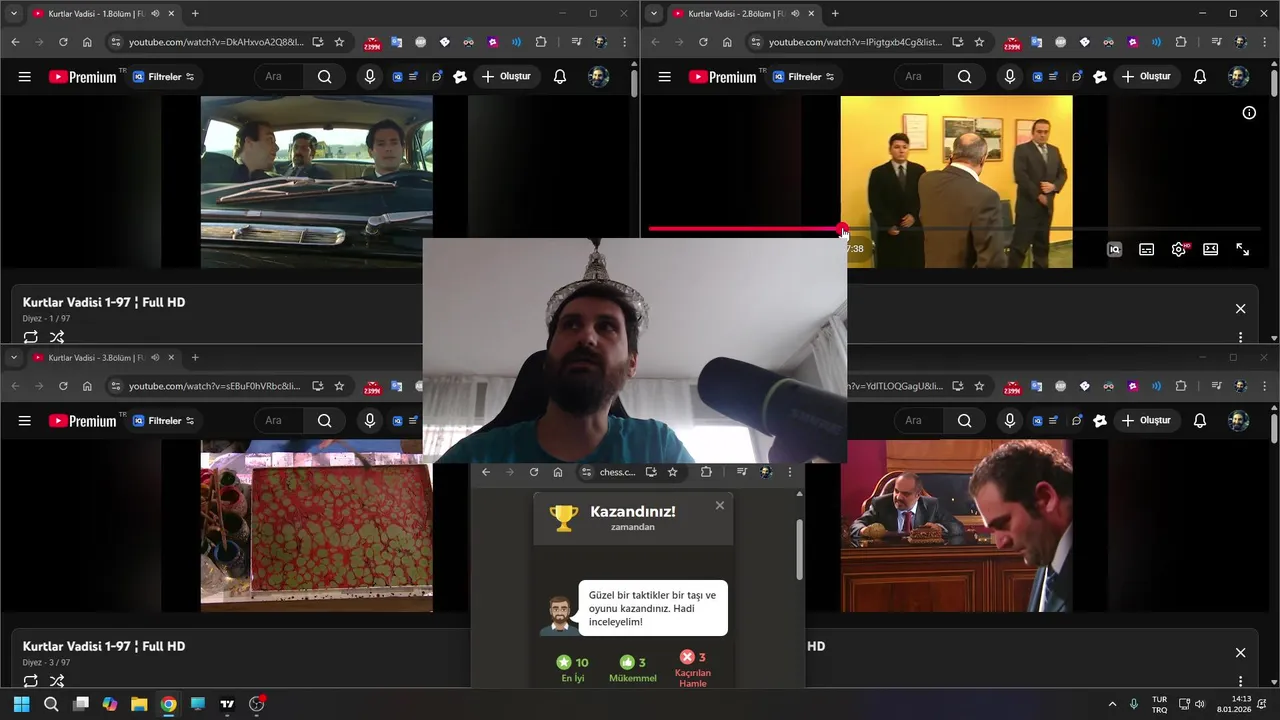Click chess.com window vertical scrollbar
This screenshot has height=720, width=1280.
pos(799,548)
